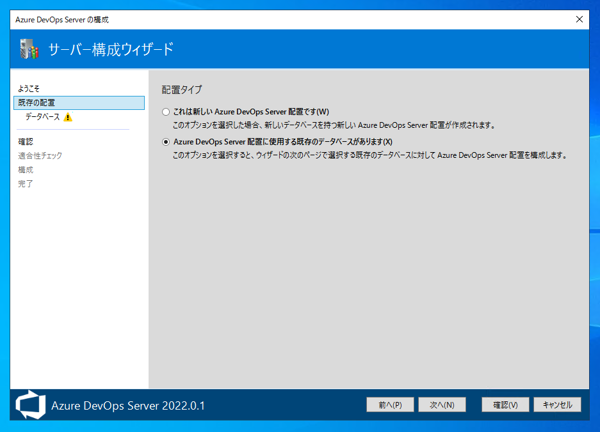Viewport: 600px width, 432px height.
Task: Close the Azure DevOps Server configuration window
Action: (579, 20)
